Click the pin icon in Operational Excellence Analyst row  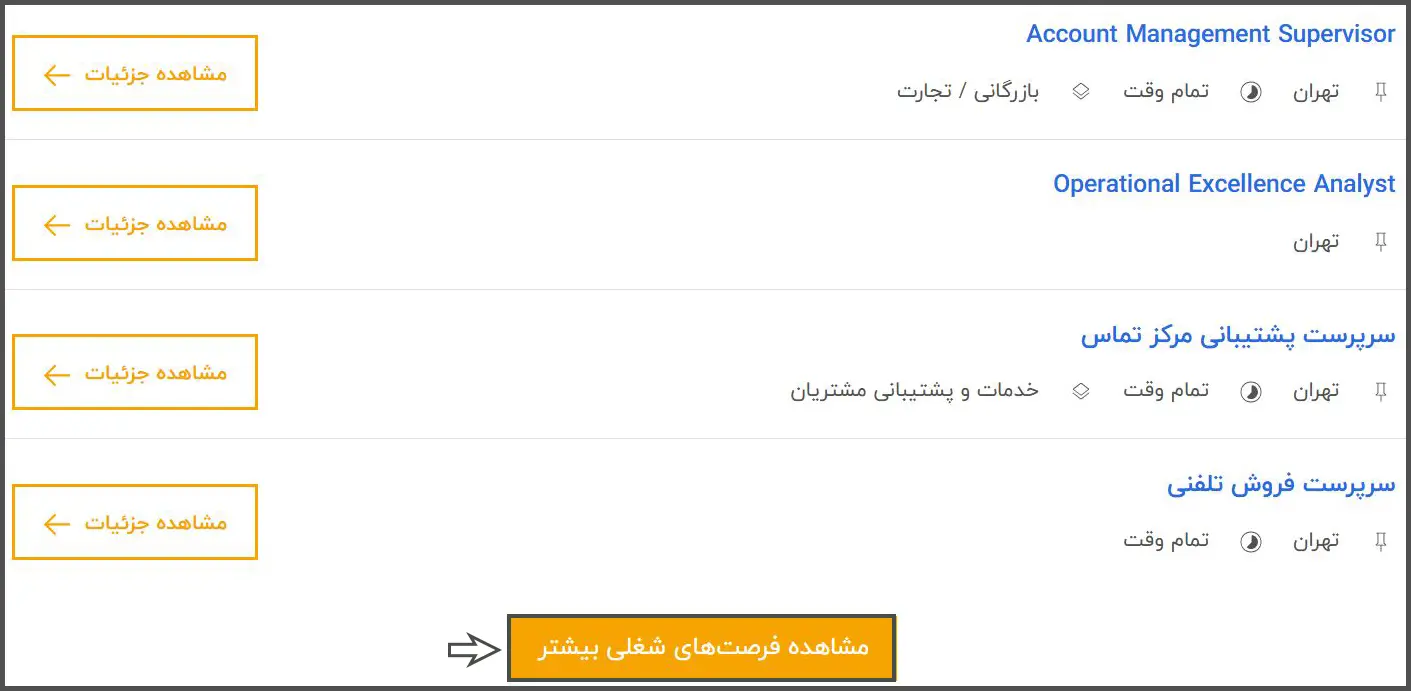click(1381, 242)
